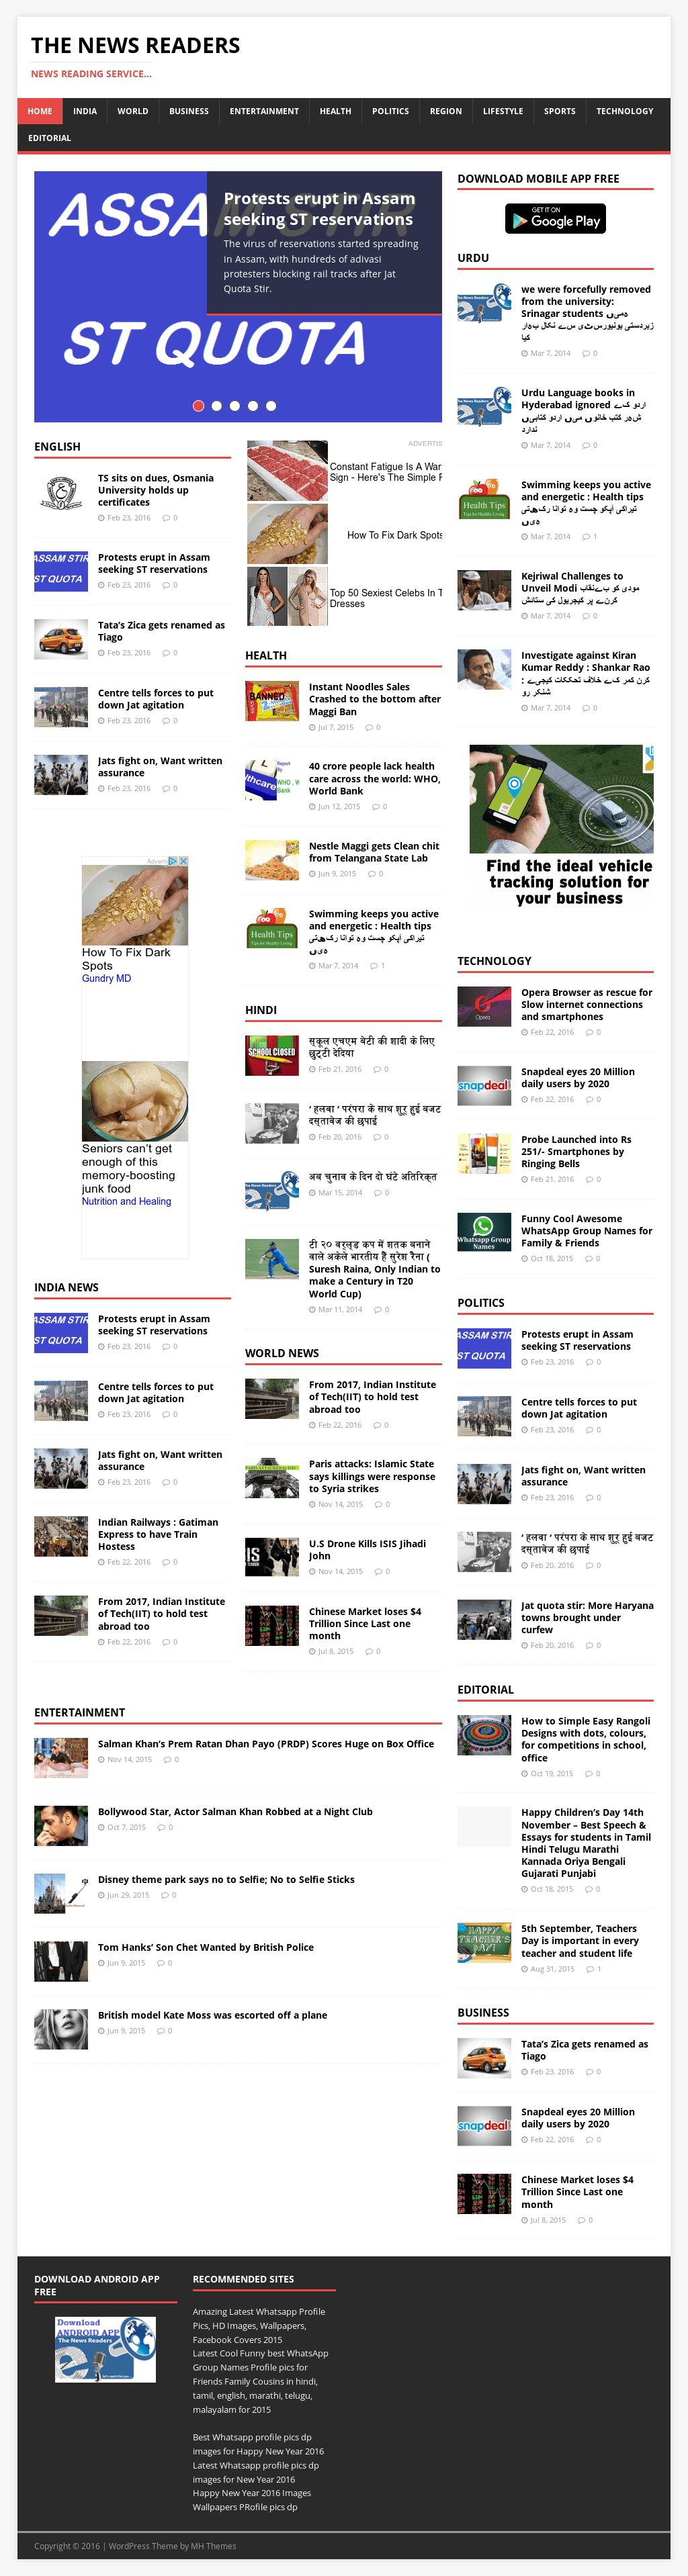Click the Health Tips thumbnail in the HEALTH section

pos(272,928)
